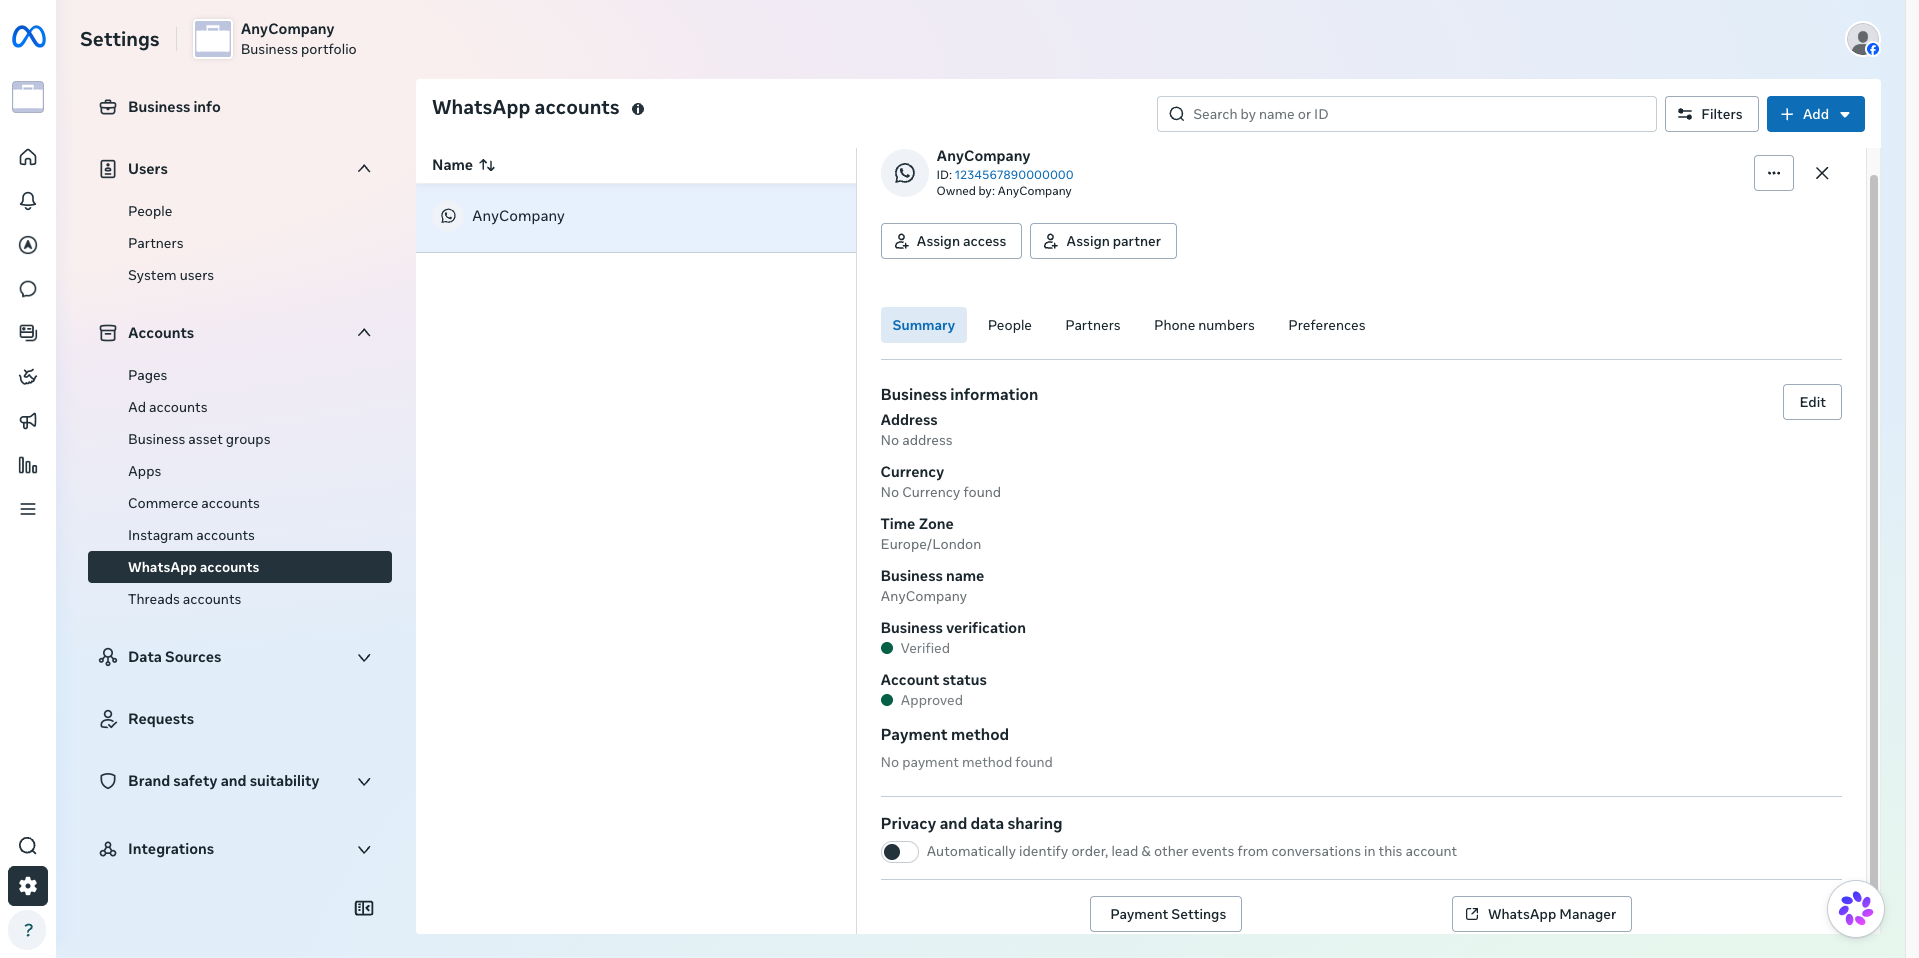Close the AnyCompany details panel

pyautogui.click(x=1822, y=173)
